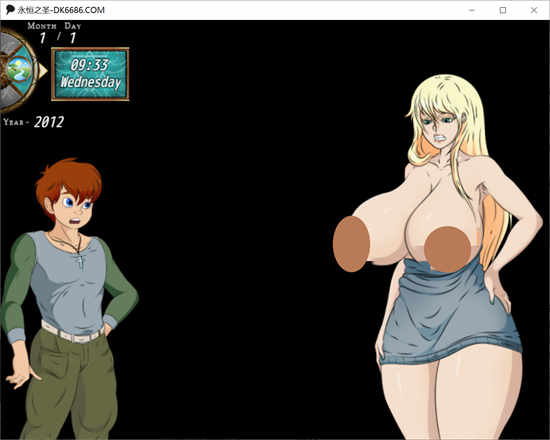Minimize the game window

472,10
